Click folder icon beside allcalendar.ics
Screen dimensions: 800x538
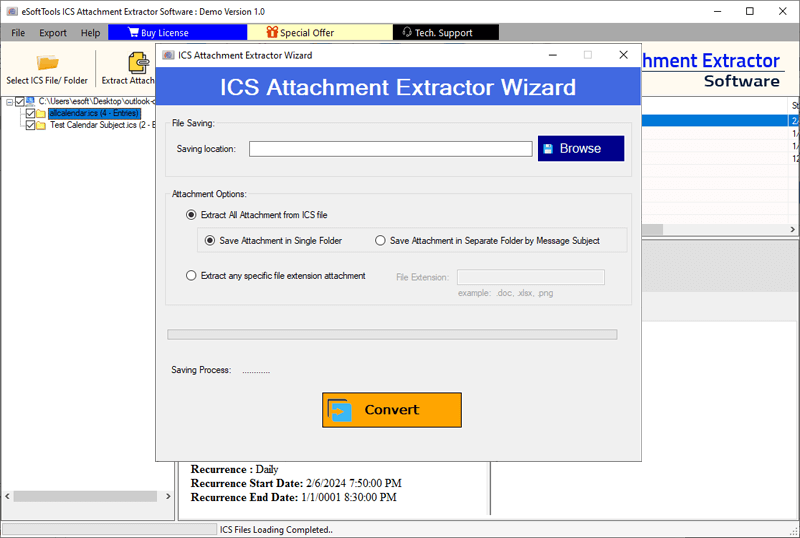point(41,113)
